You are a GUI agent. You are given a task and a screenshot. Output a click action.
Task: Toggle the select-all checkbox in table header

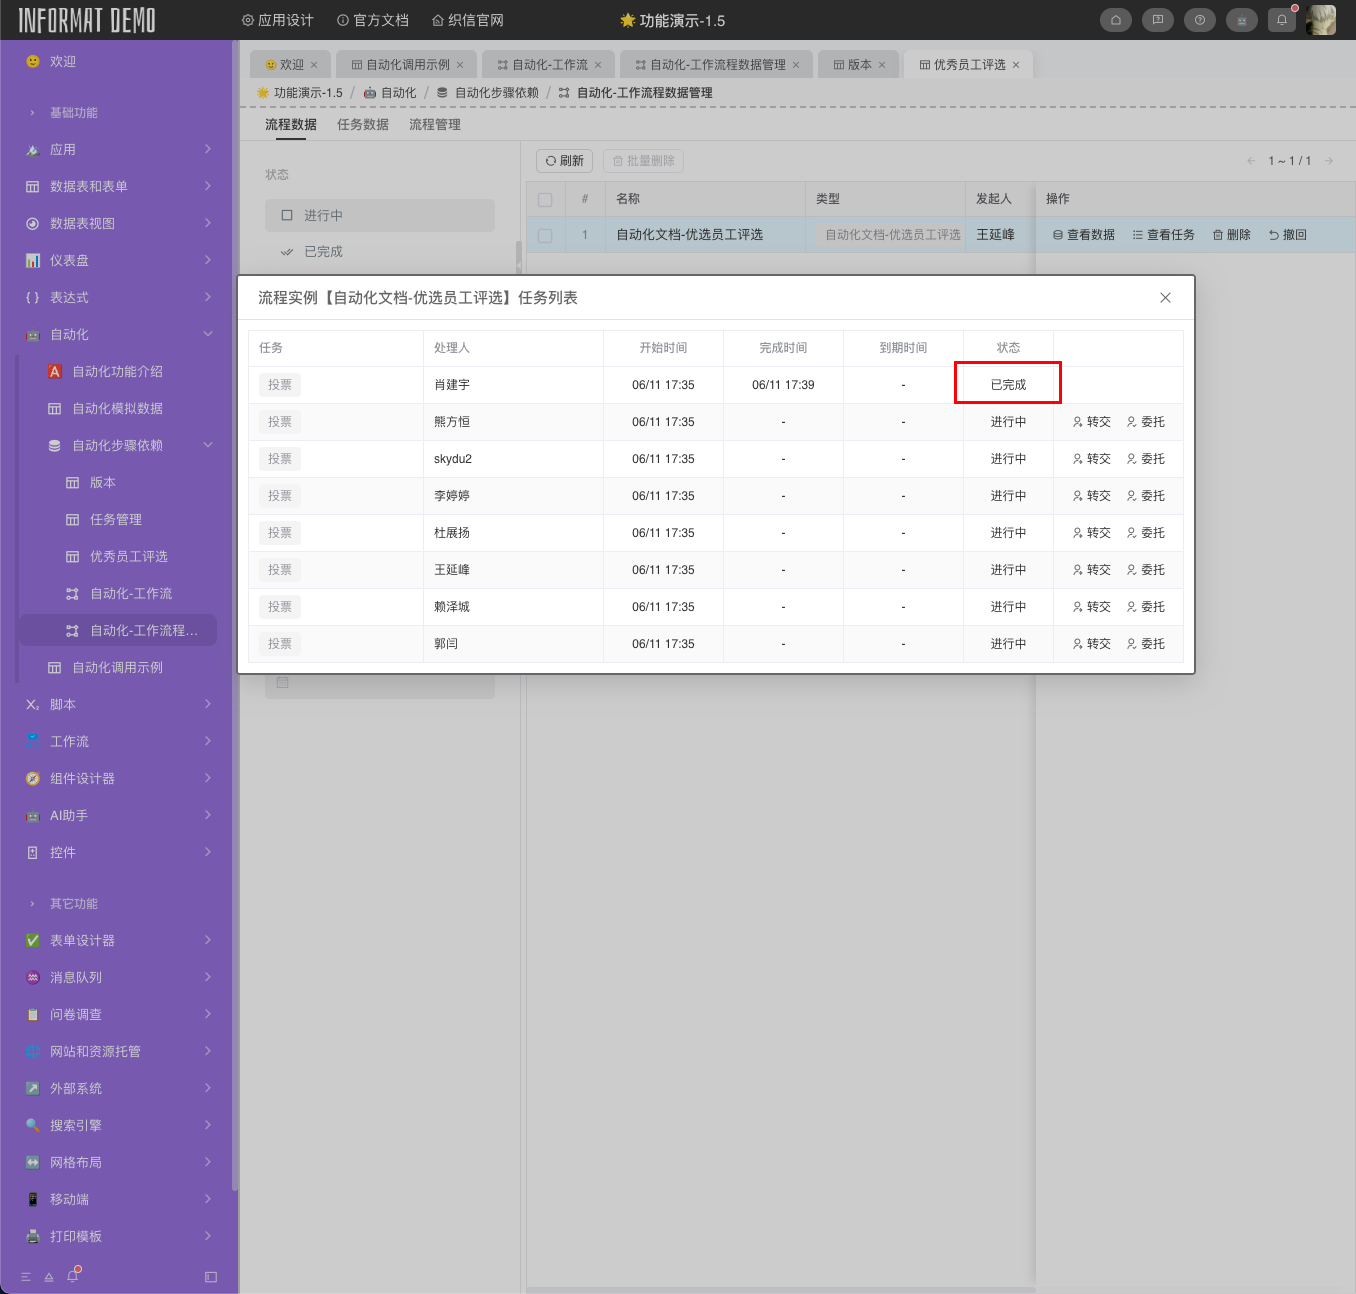545,199
